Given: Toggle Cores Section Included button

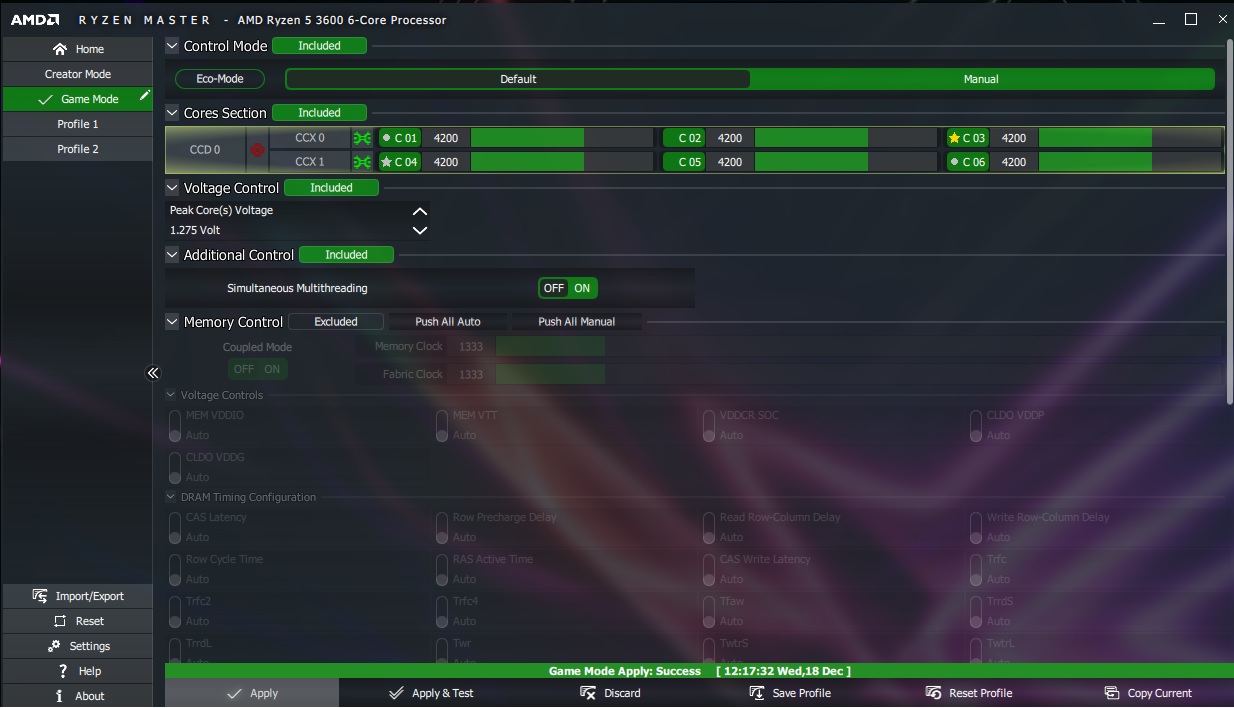Looking at the screenshot, I should click(319, 113).
